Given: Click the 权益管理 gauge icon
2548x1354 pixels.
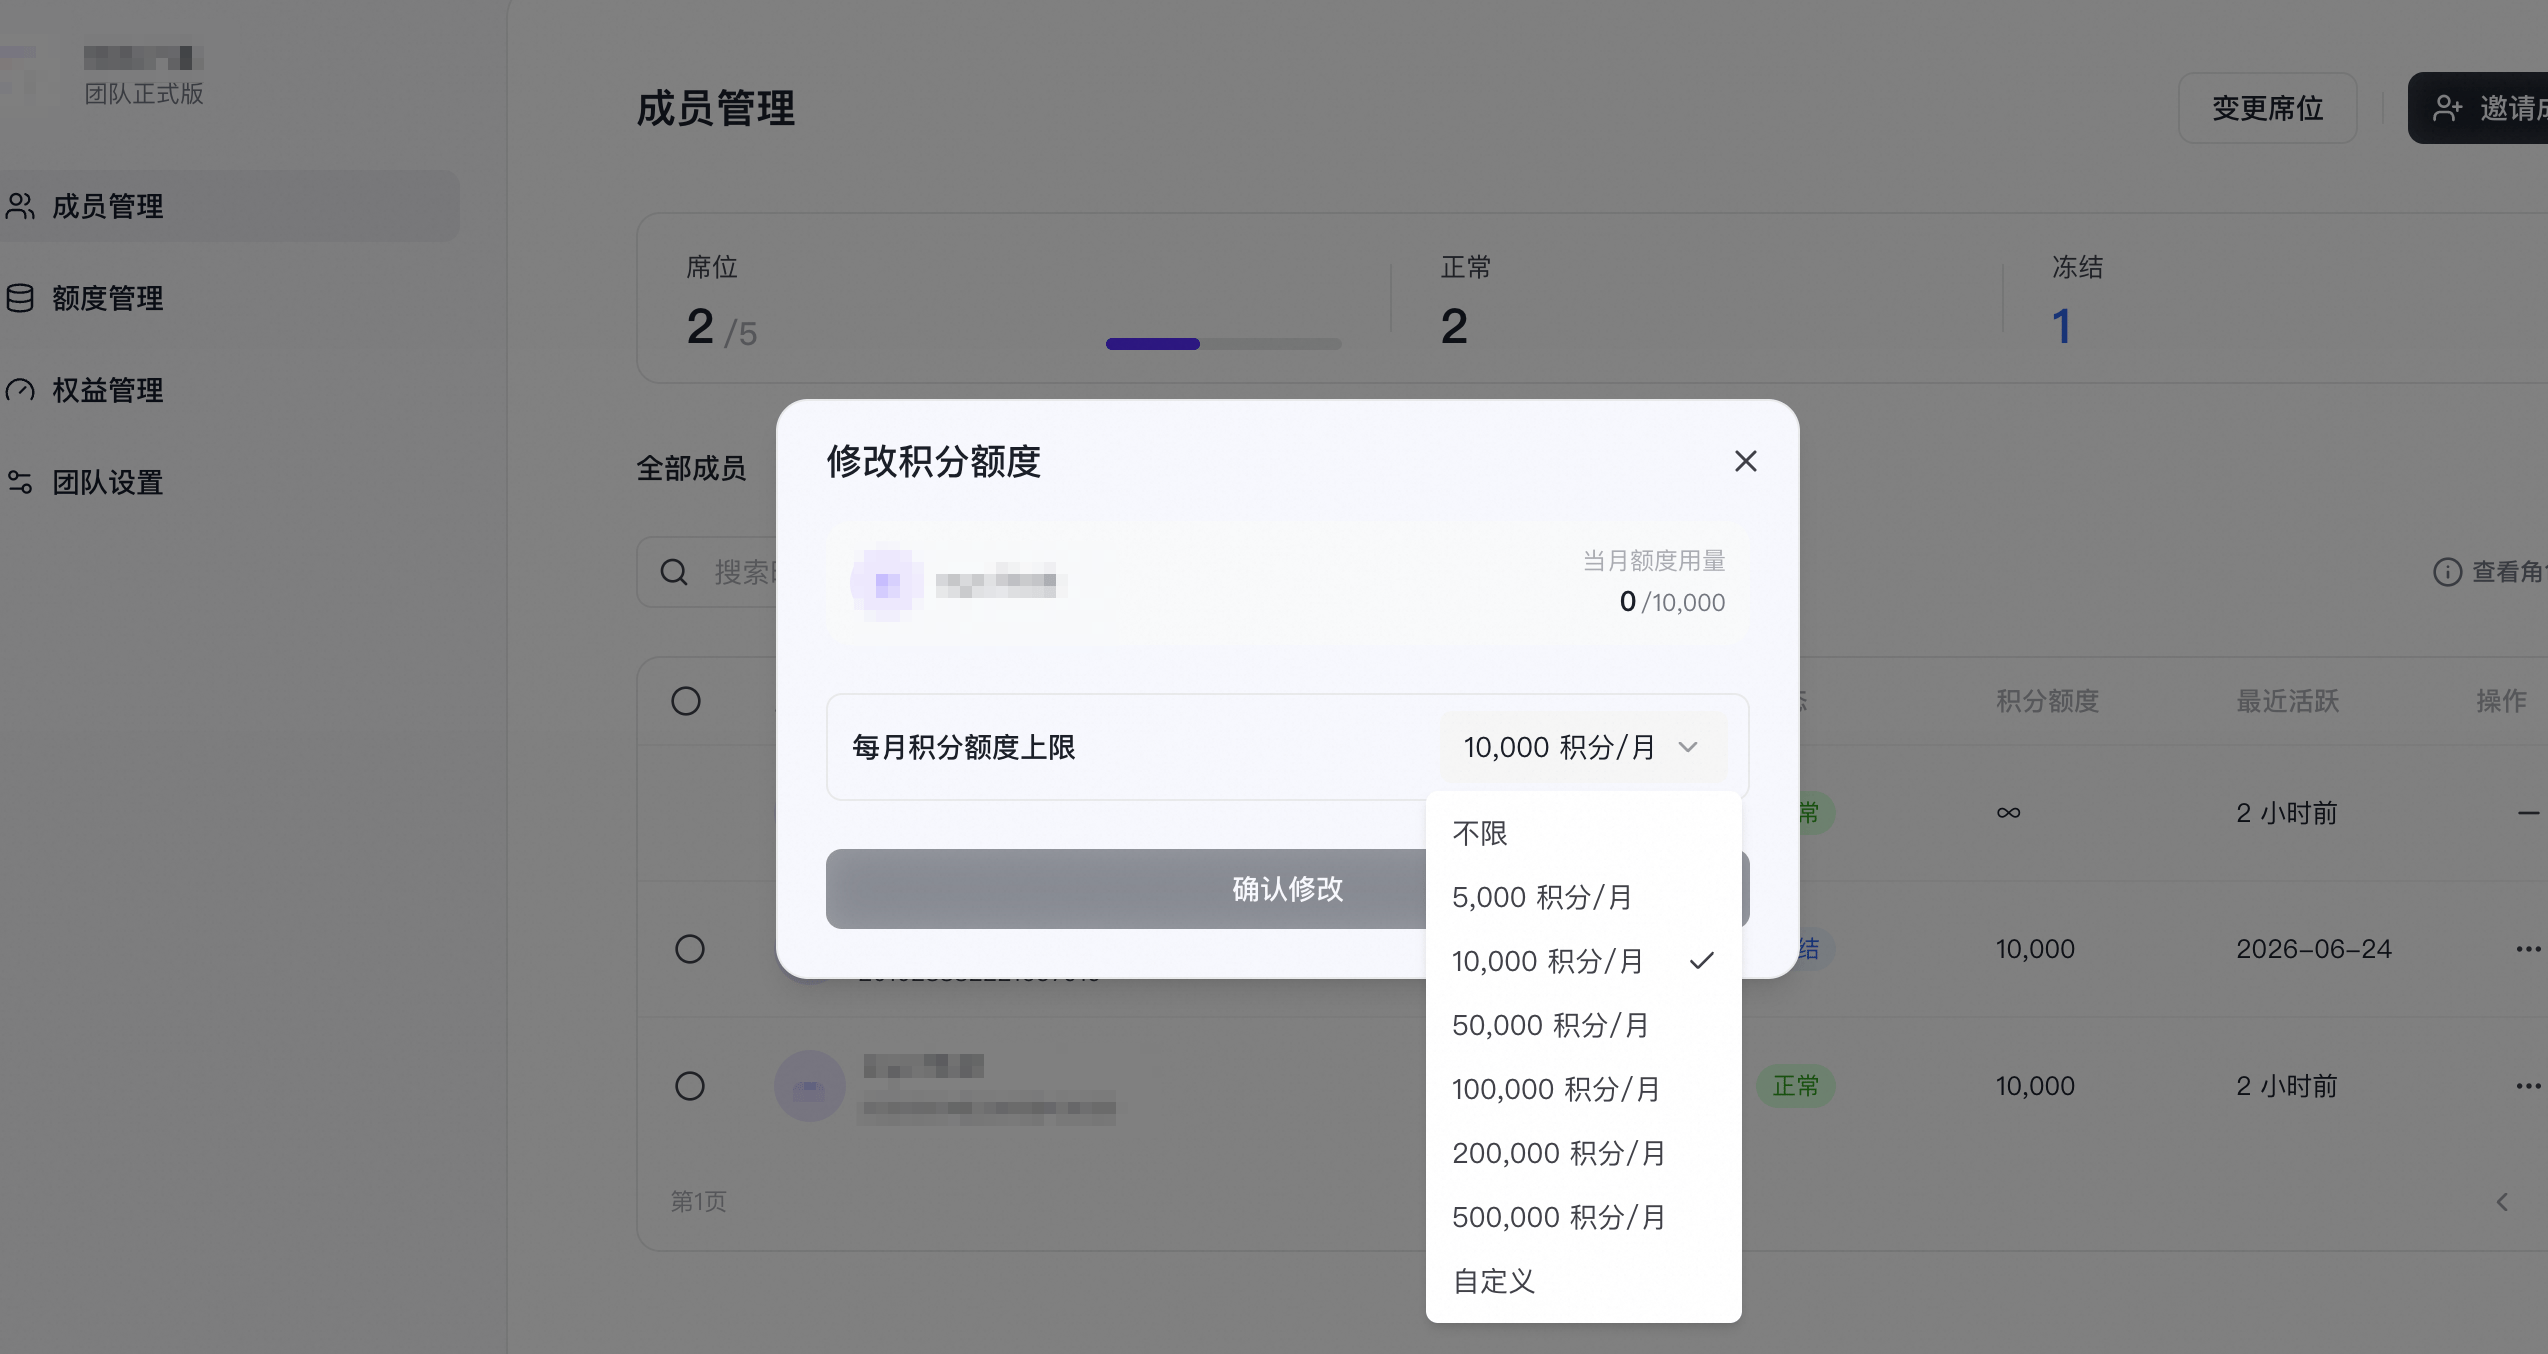Looking at the screenshot, I should 20,390.
